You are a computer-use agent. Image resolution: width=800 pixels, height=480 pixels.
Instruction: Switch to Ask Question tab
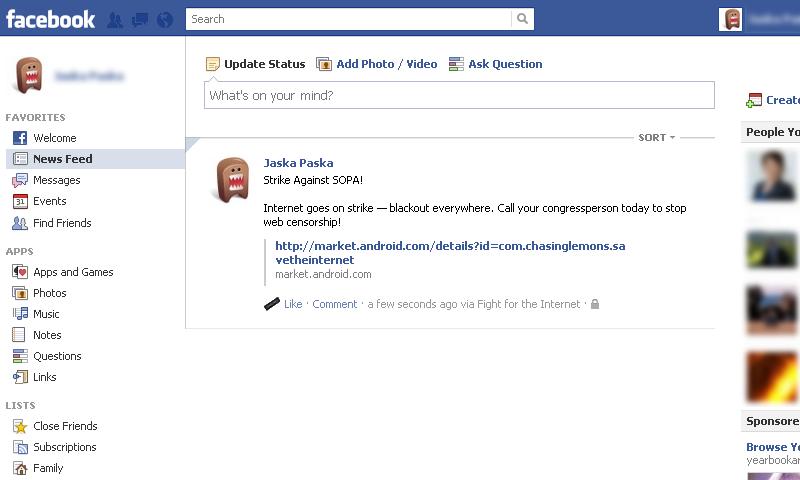click(495, 64)
